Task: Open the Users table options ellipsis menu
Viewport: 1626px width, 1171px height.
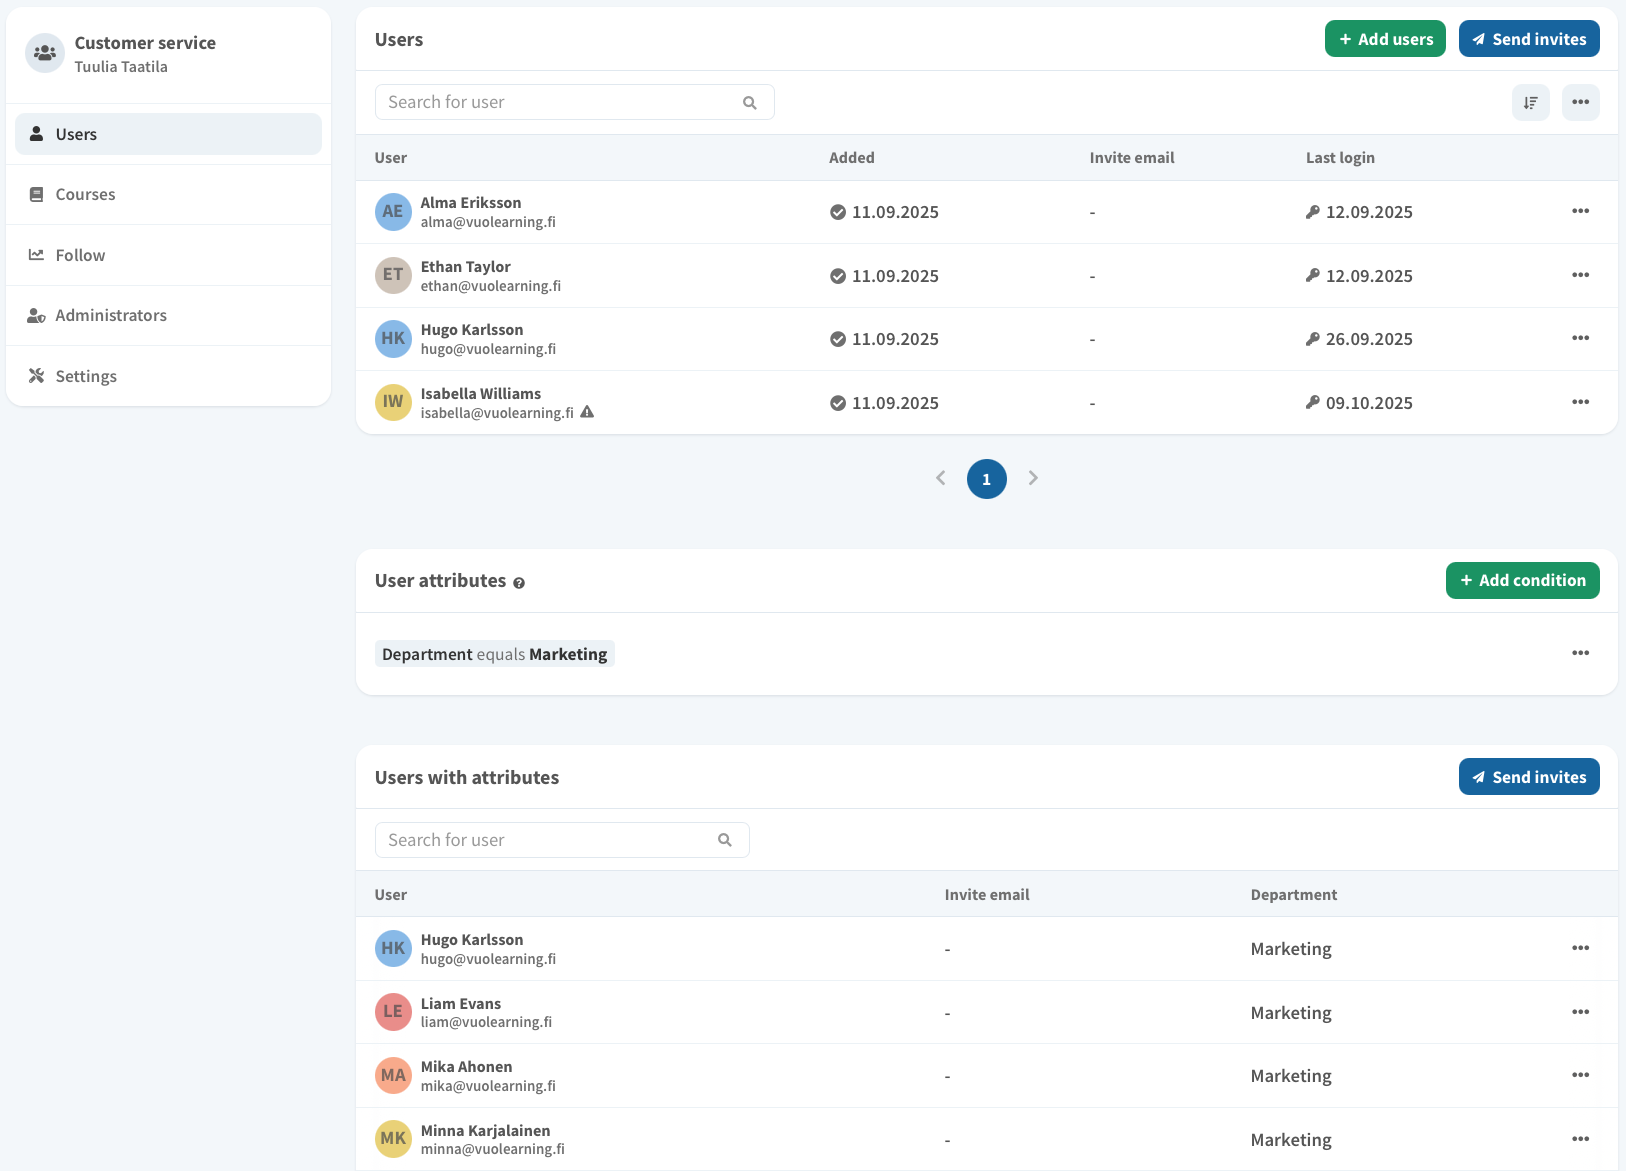Action: [x=1580, y=102]
